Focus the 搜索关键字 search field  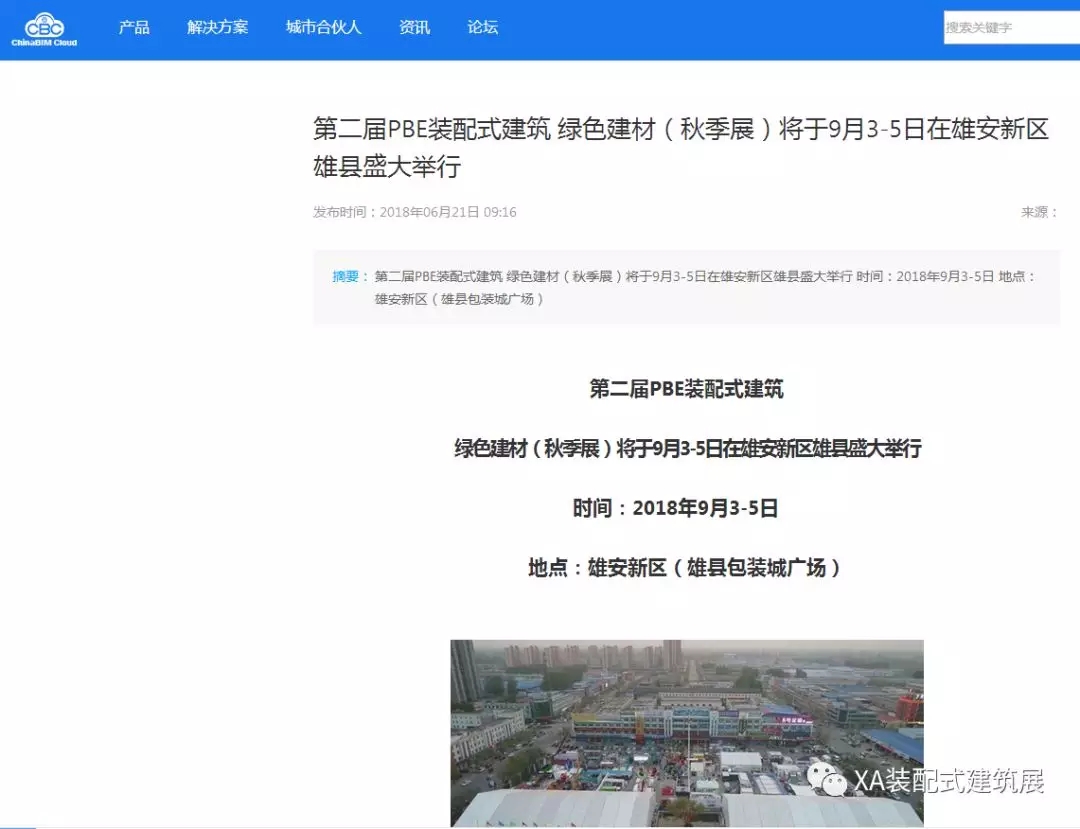pyautogui.click(x=1010, y=28)
